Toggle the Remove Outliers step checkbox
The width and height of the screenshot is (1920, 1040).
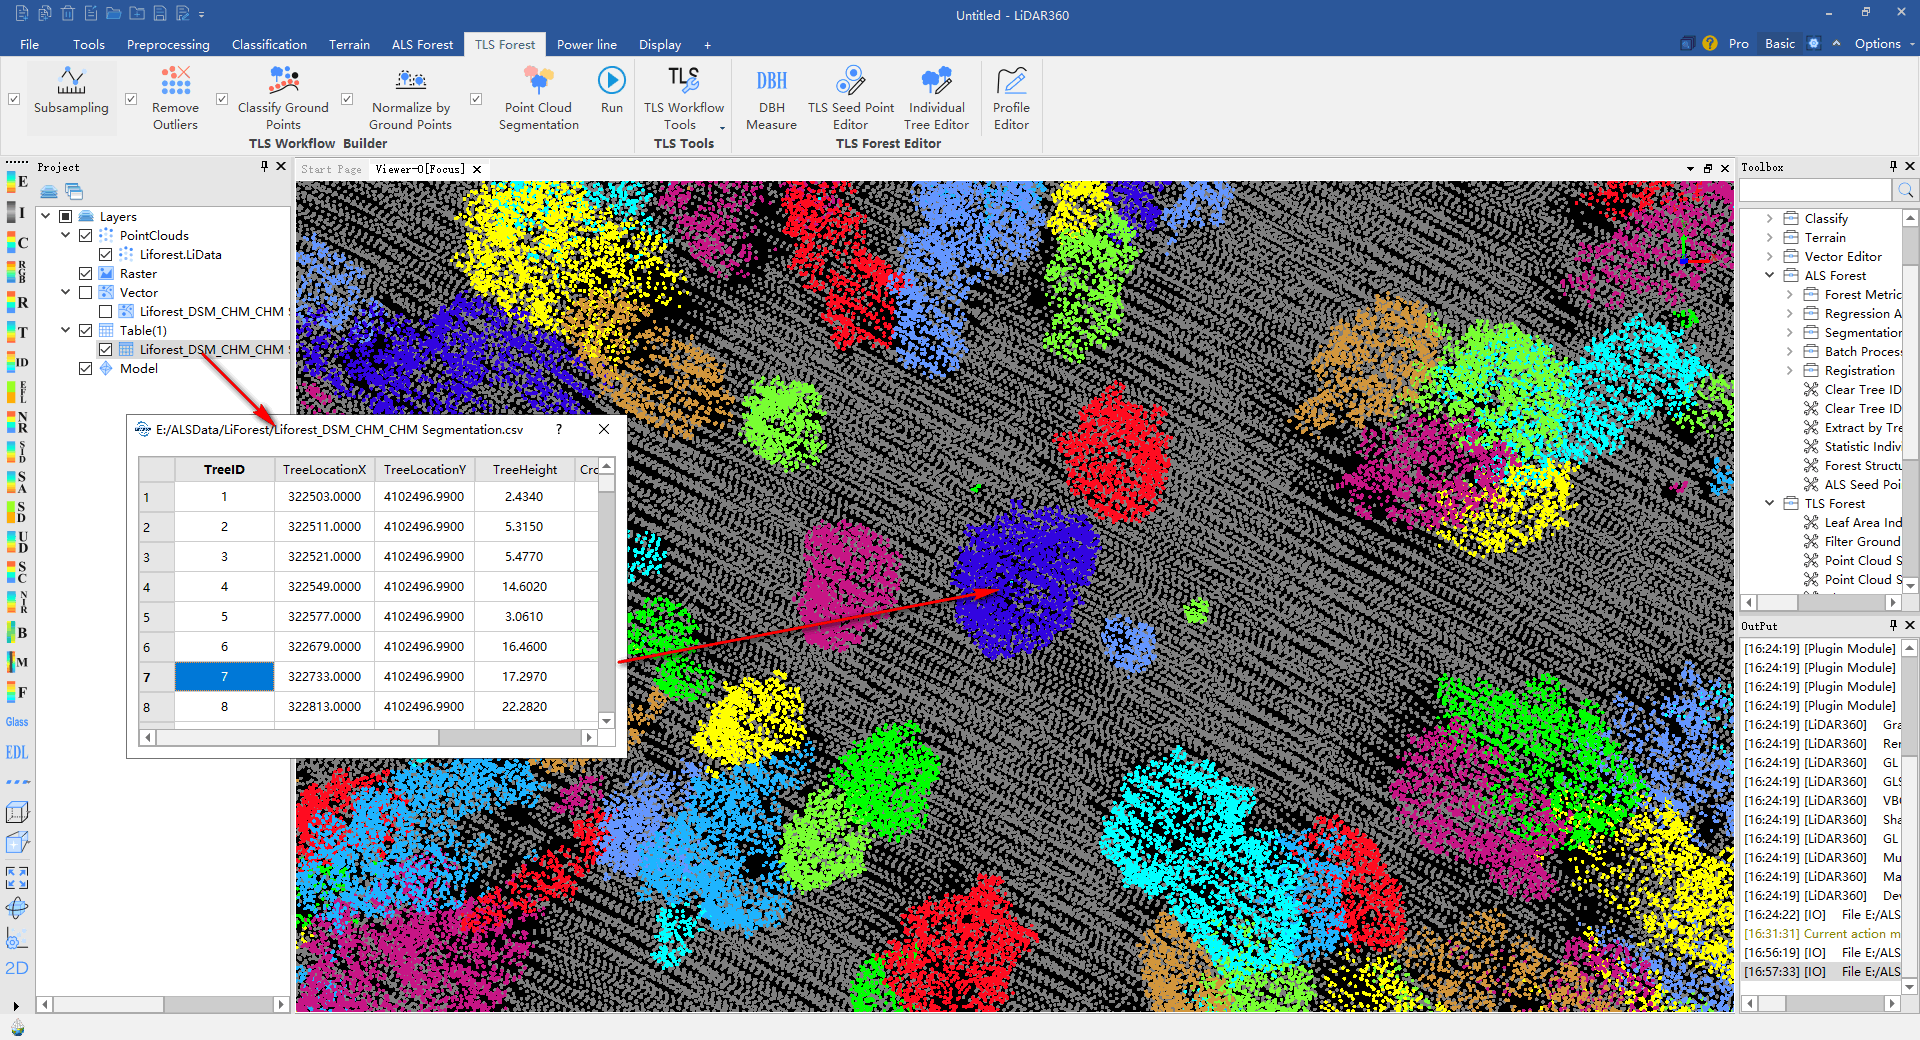[x=130, y=99]
